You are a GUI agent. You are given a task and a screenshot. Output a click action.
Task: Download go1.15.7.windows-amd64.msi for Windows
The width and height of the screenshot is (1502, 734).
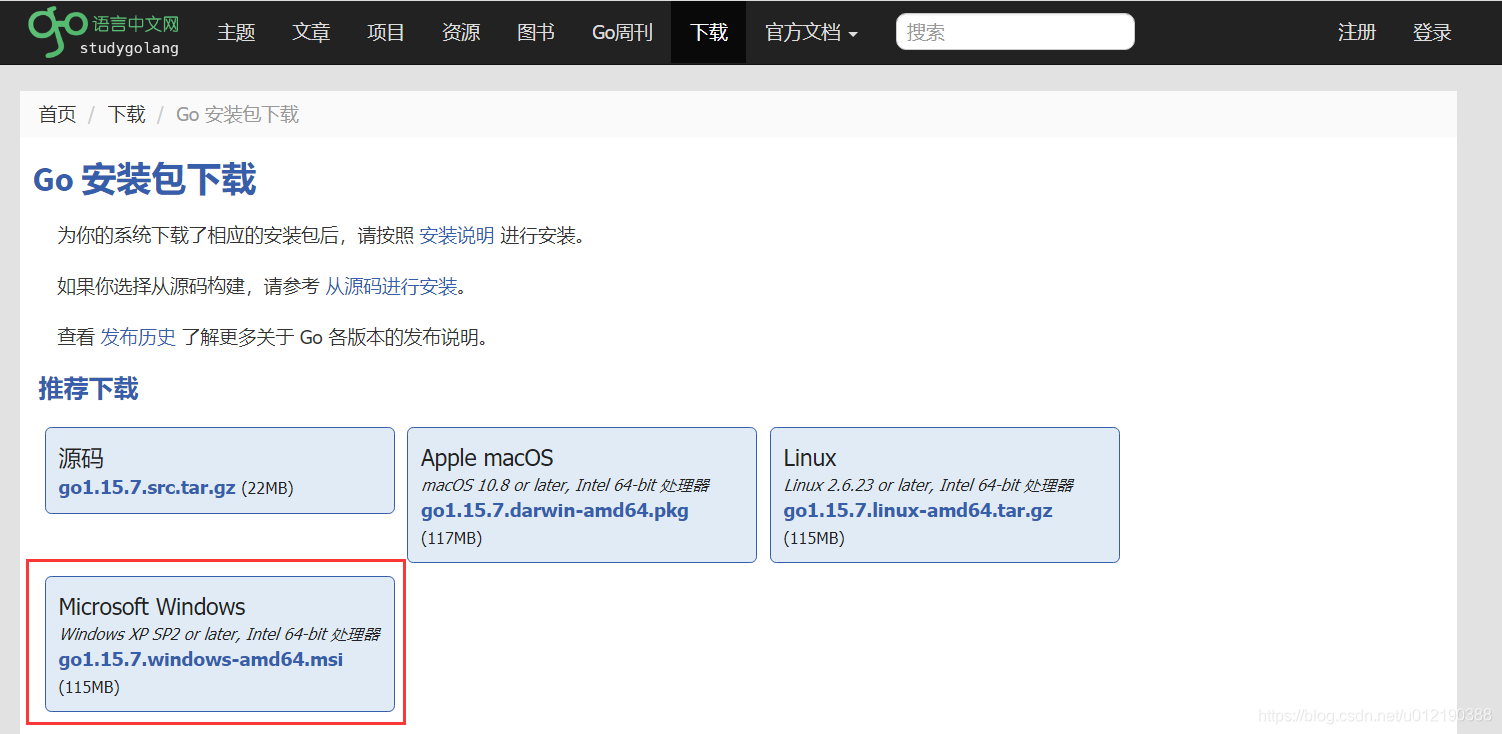201,660
